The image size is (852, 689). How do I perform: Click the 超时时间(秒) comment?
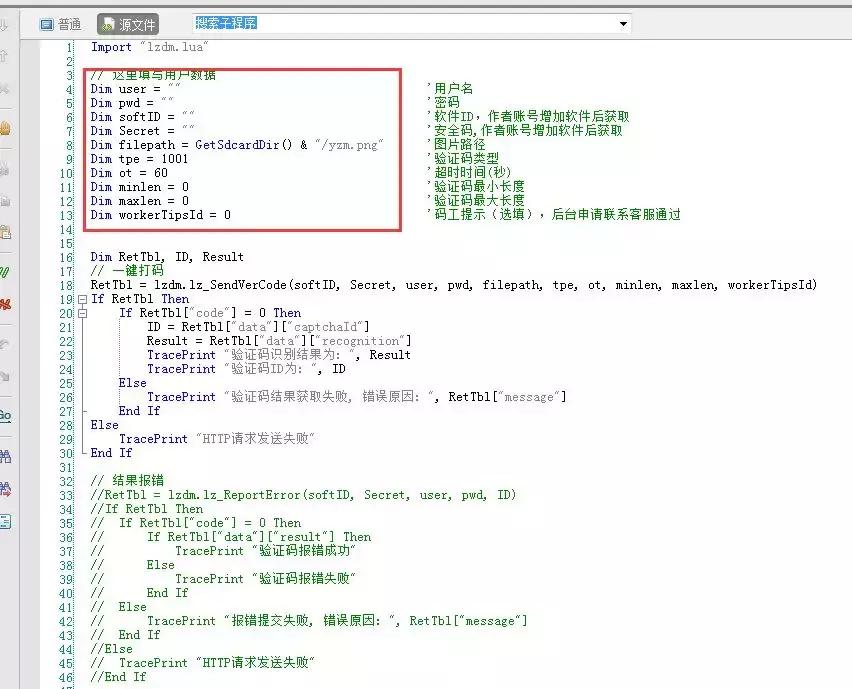(469, 172)
